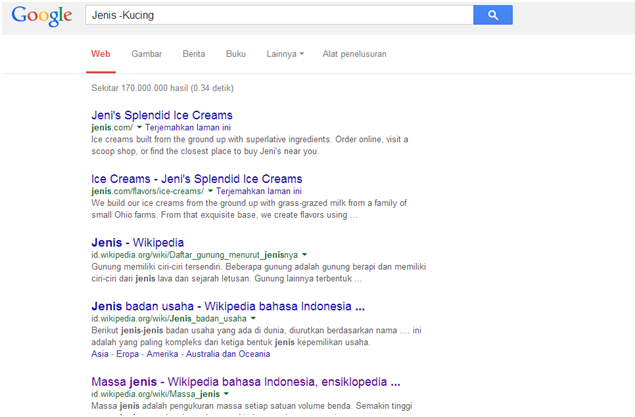
Task: Click Terjemahkan laman ini for jenis.com/
Action: pos(188,128)
